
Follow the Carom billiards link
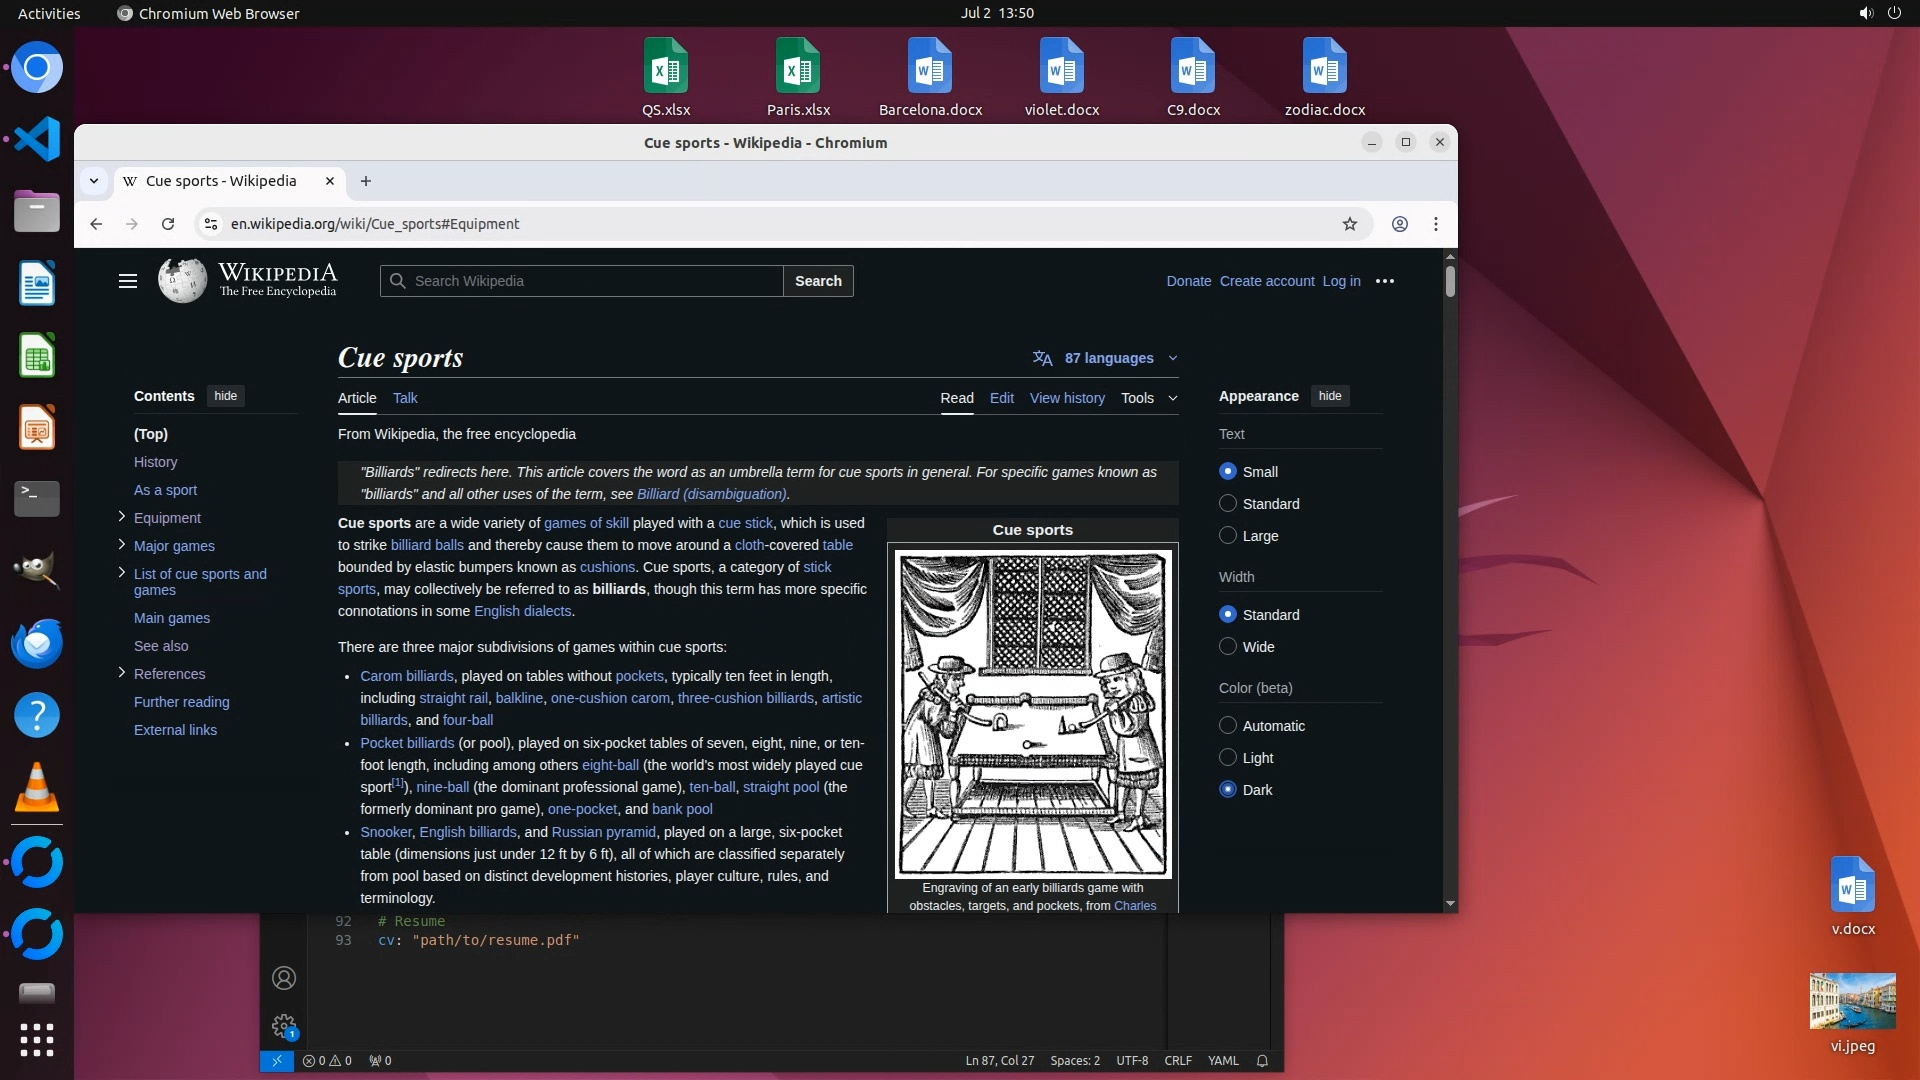[x=406, y=676]
